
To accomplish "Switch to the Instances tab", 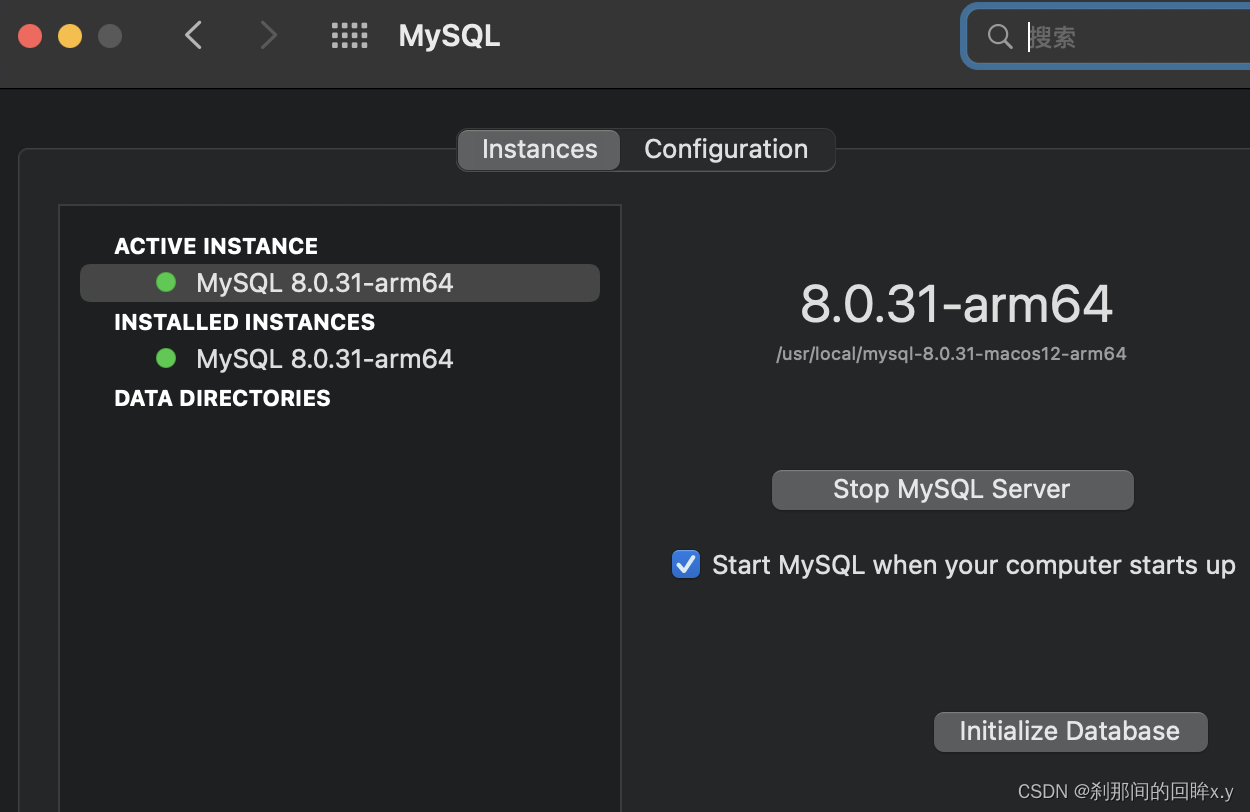I will 539,149.
